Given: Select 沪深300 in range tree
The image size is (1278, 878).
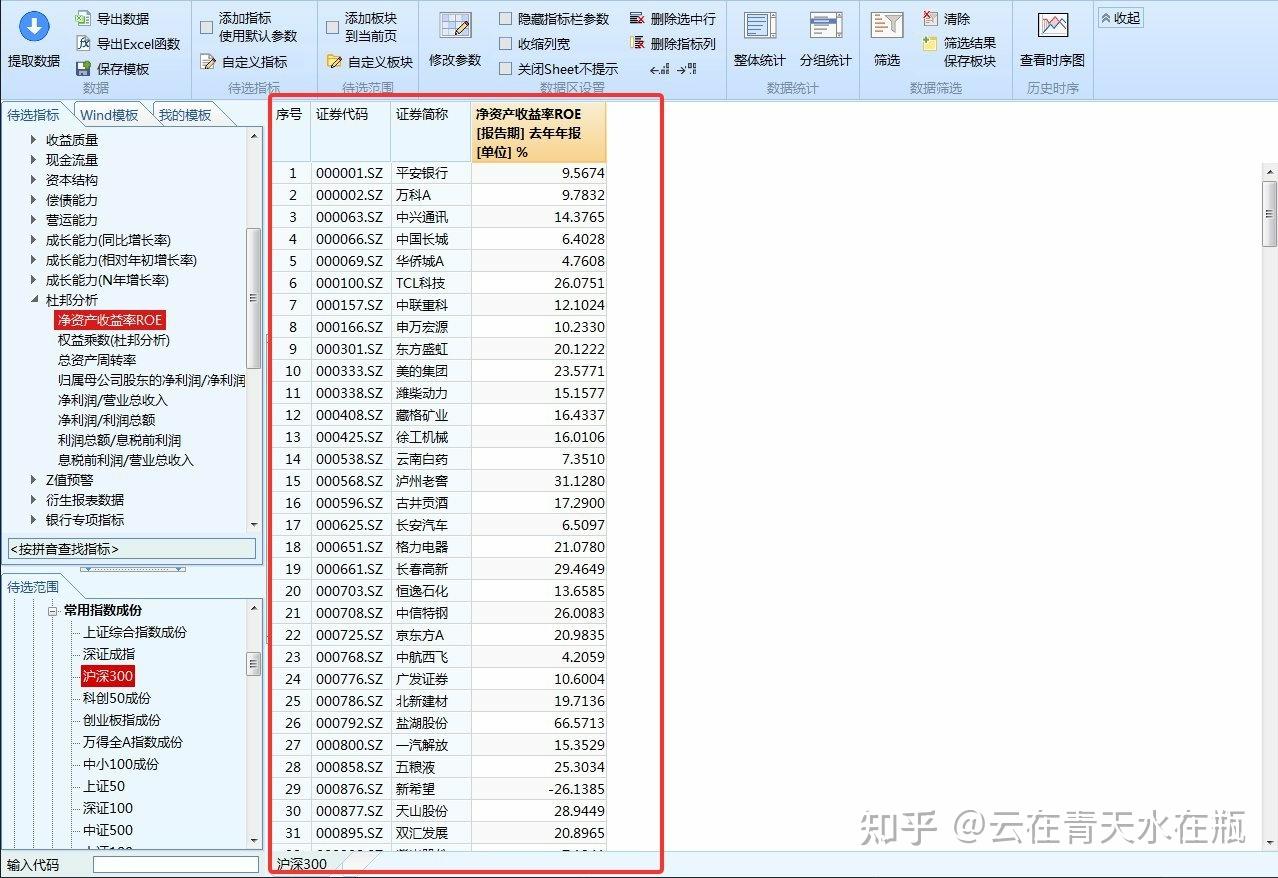Looking at the screenshot, I should coord(108,676).
